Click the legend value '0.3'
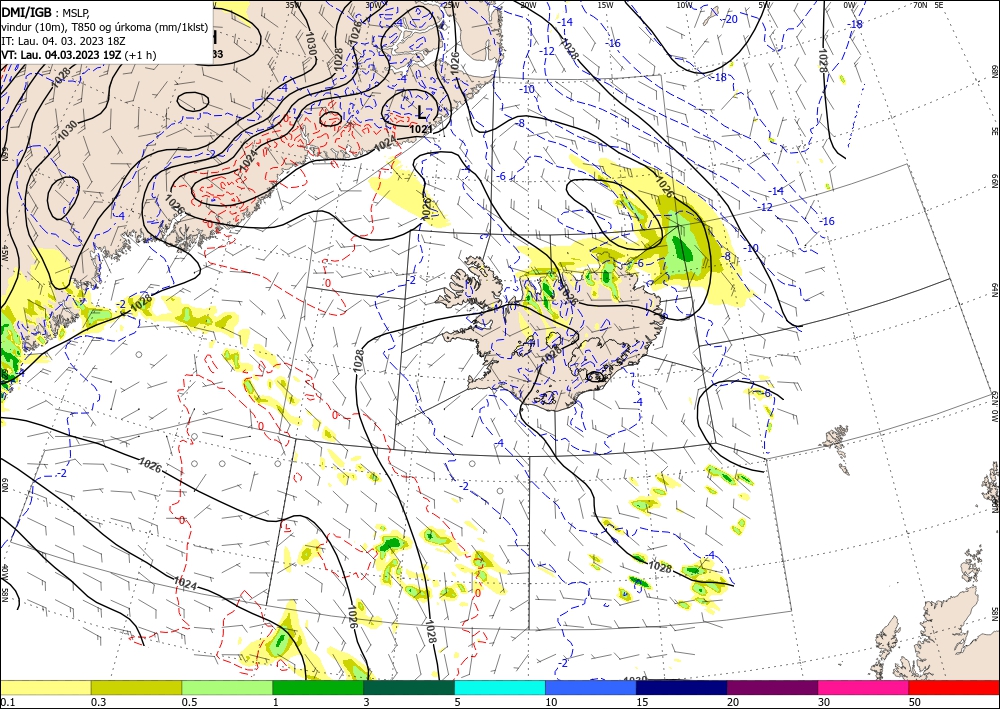The image size is (1000, 709). click(98, 702)
